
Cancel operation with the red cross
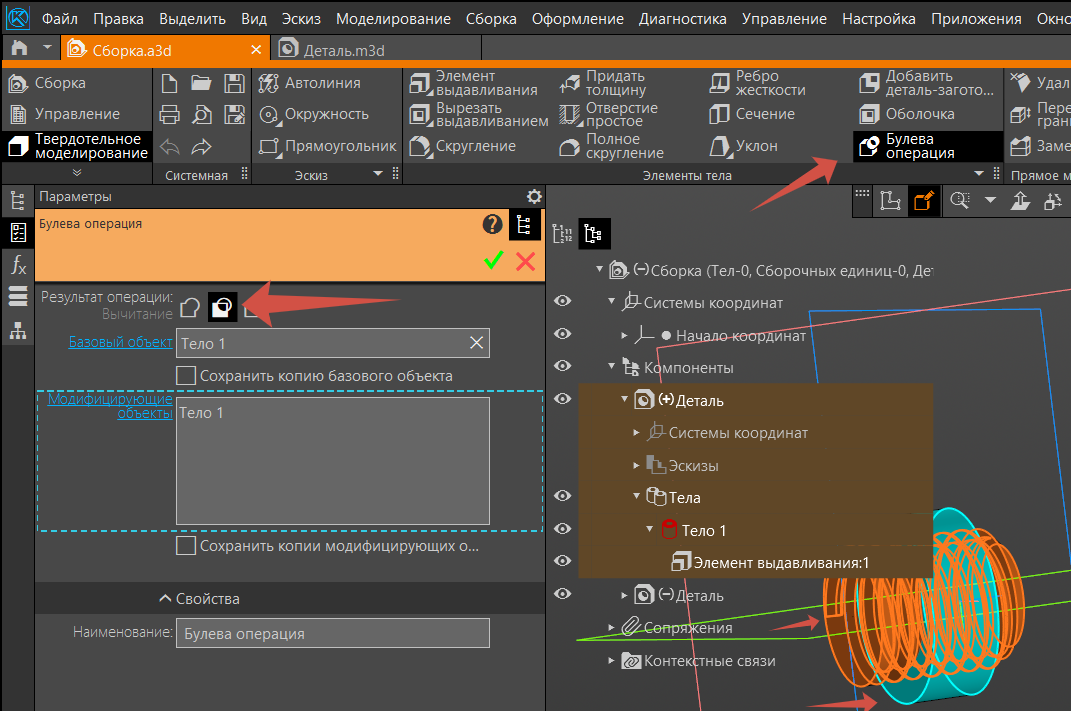(x=525, y=261)
